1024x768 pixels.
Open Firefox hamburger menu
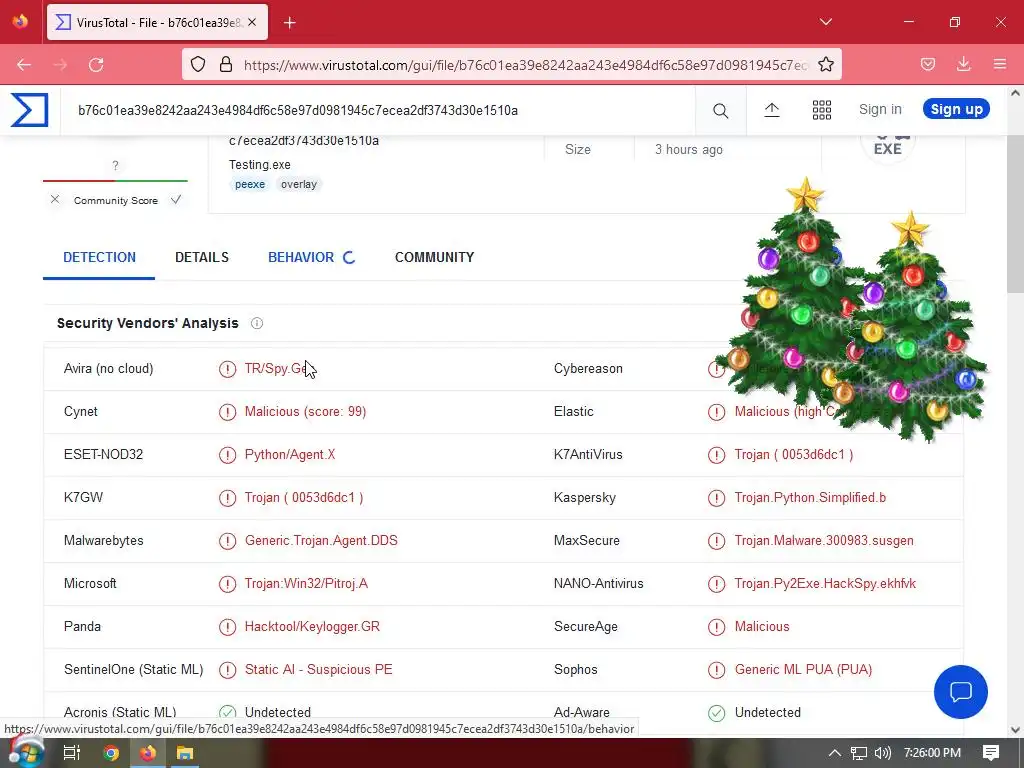(999, 64)
